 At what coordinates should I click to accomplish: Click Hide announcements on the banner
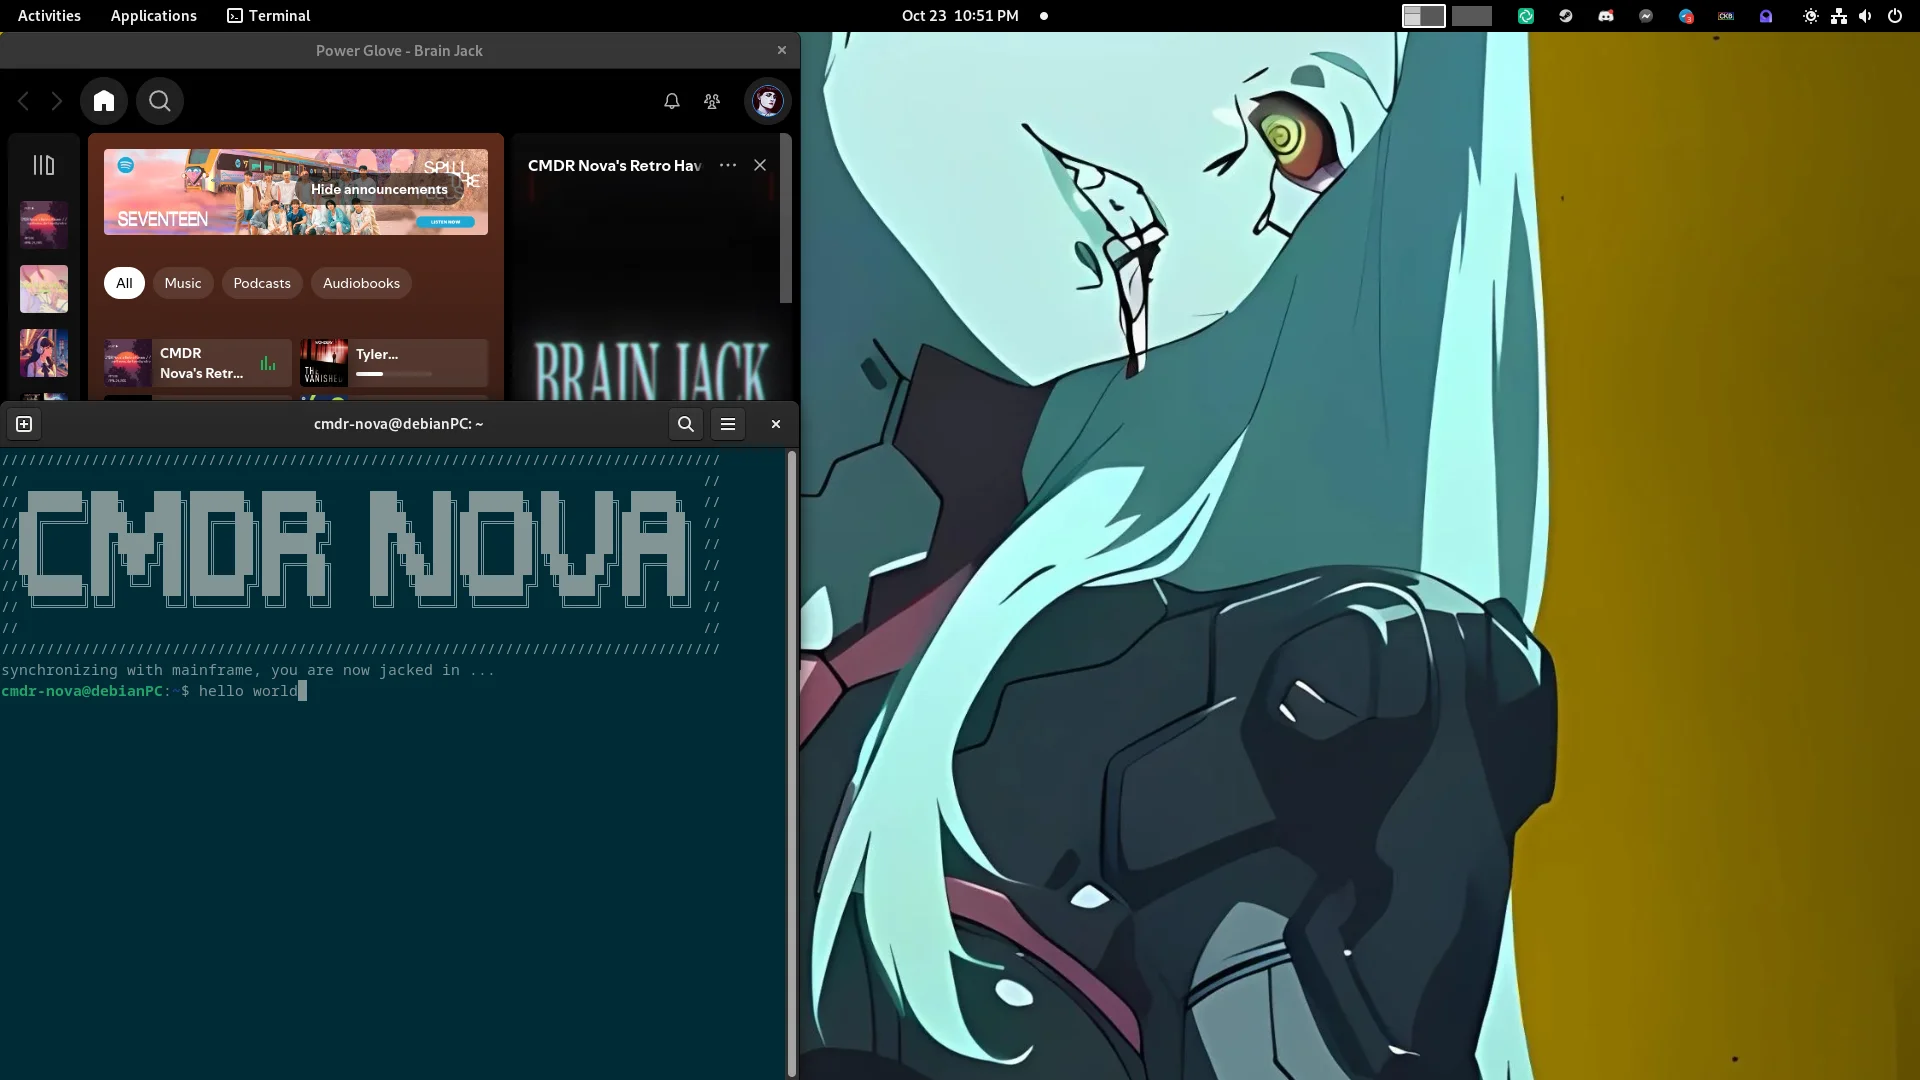click(379, 189)
